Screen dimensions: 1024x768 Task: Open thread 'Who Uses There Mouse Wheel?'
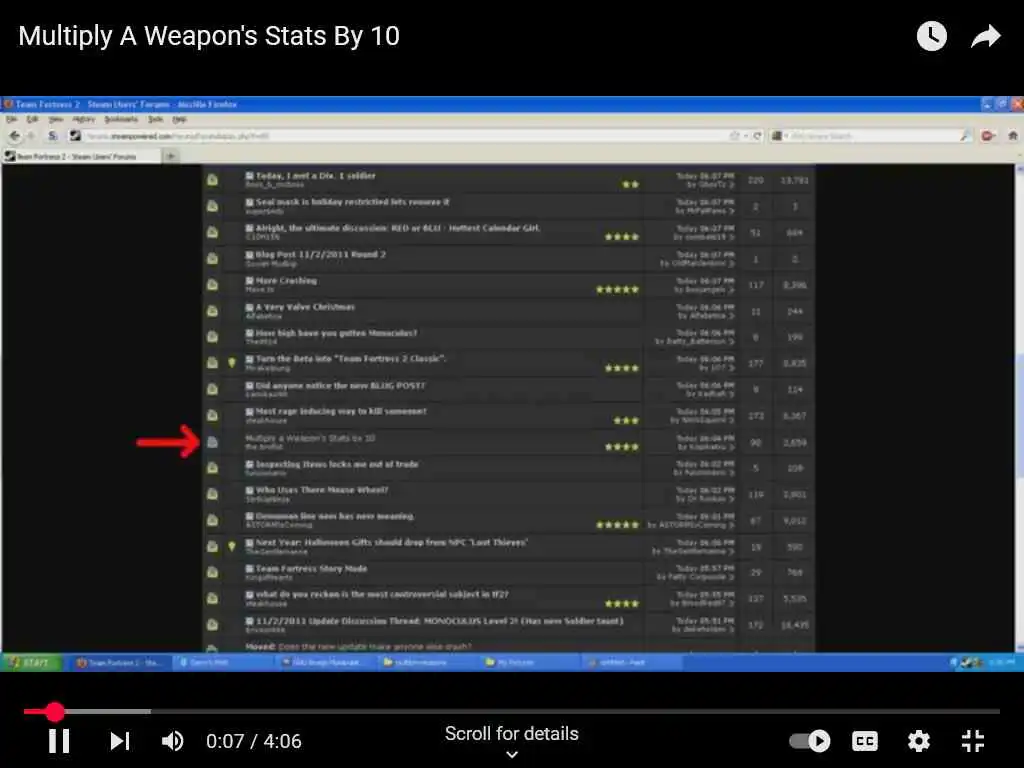(x=322, y=490)
